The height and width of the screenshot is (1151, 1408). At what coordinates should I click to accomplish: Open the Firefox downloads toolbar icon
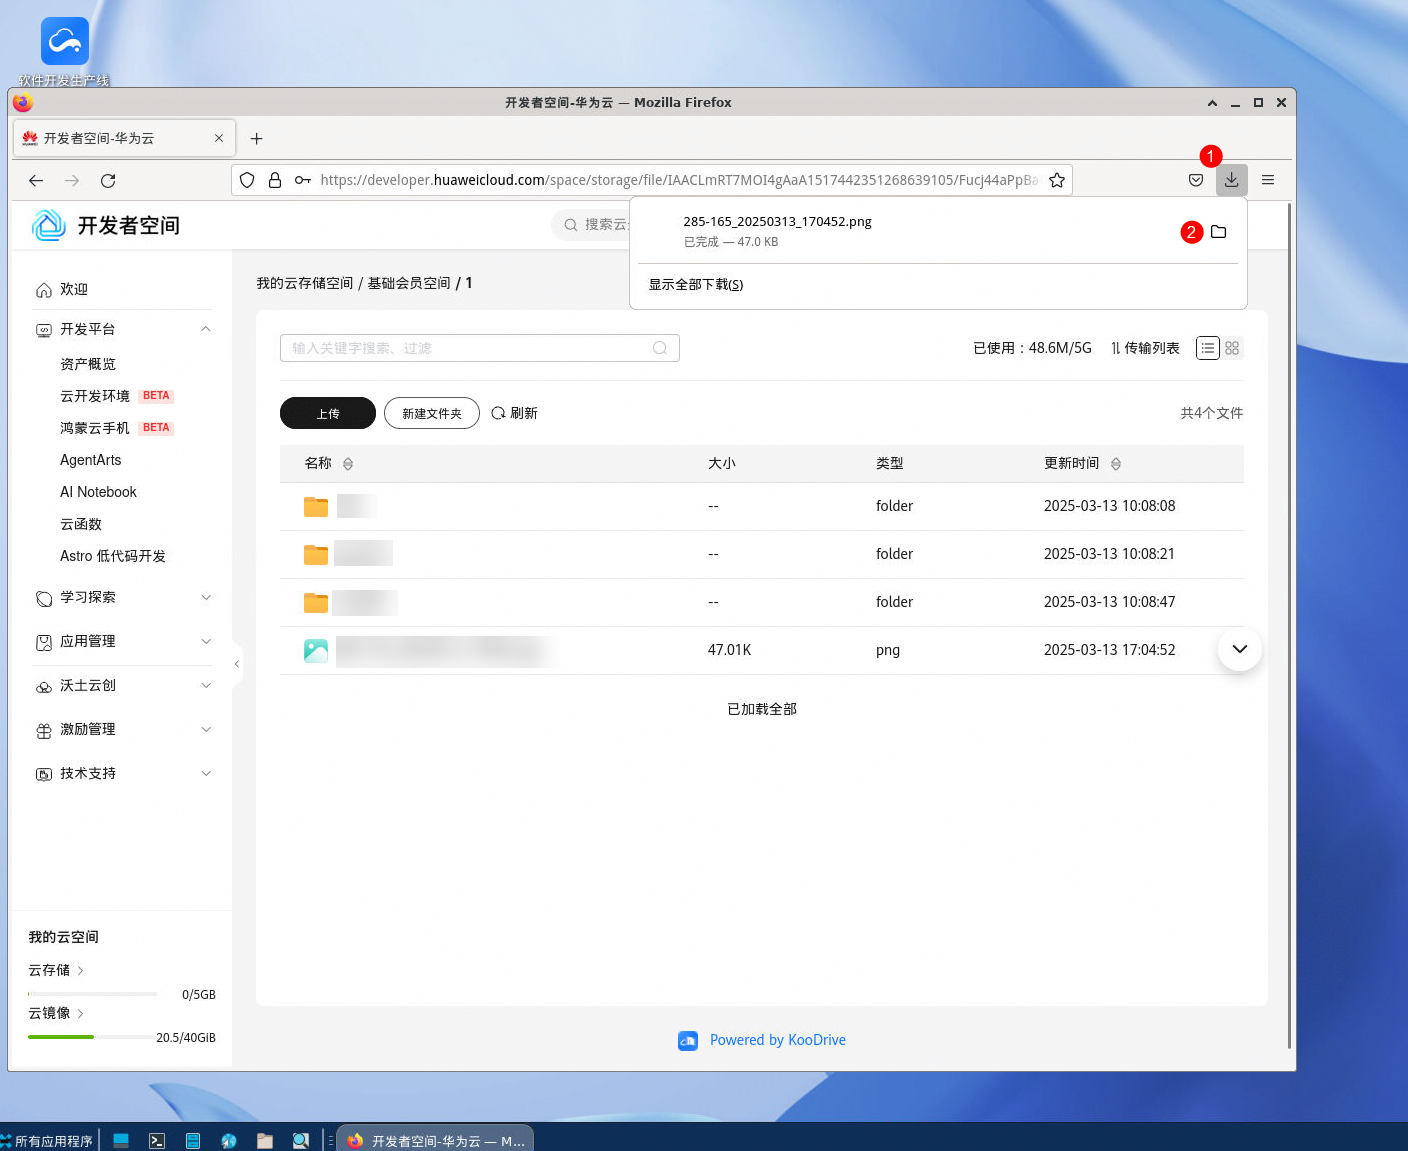pyautogui.click(x=1231, y=180)
